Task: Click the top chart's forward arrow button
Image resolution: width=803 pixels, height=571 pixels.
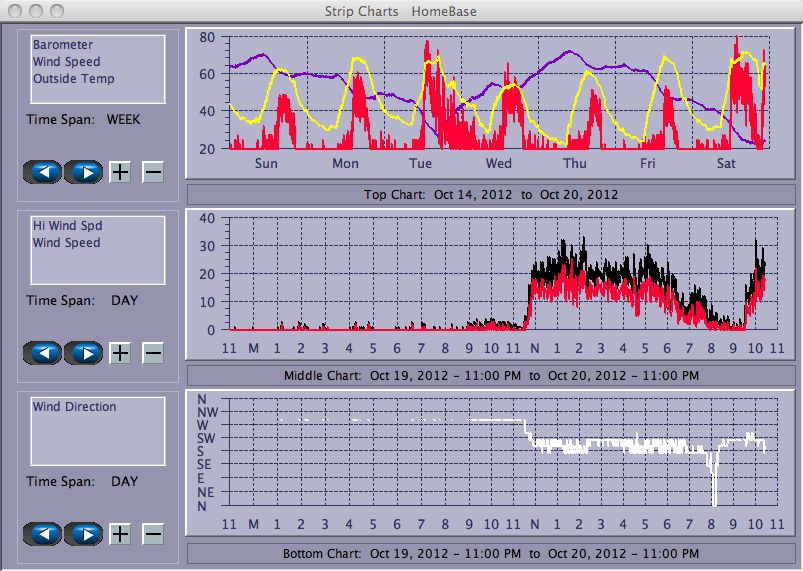Action: [x=84, y=172]
